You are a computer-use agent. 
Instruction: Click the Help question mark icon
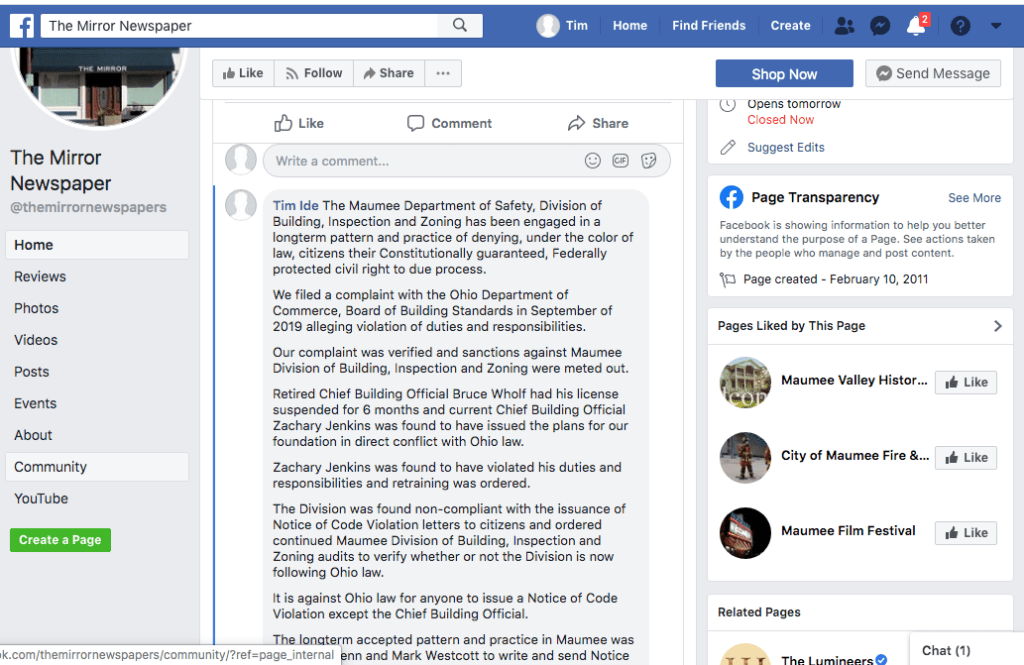pyautogui.click(x=960, y=26)
